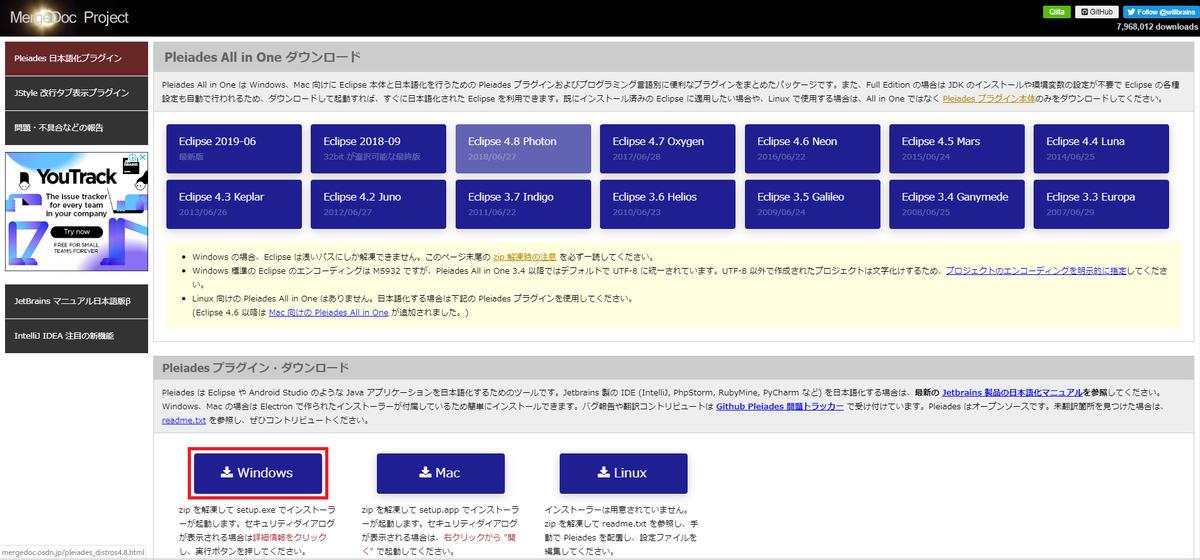
Task: Select Eclipse 3.4 Ganymede tile
Action: (956, 204)
